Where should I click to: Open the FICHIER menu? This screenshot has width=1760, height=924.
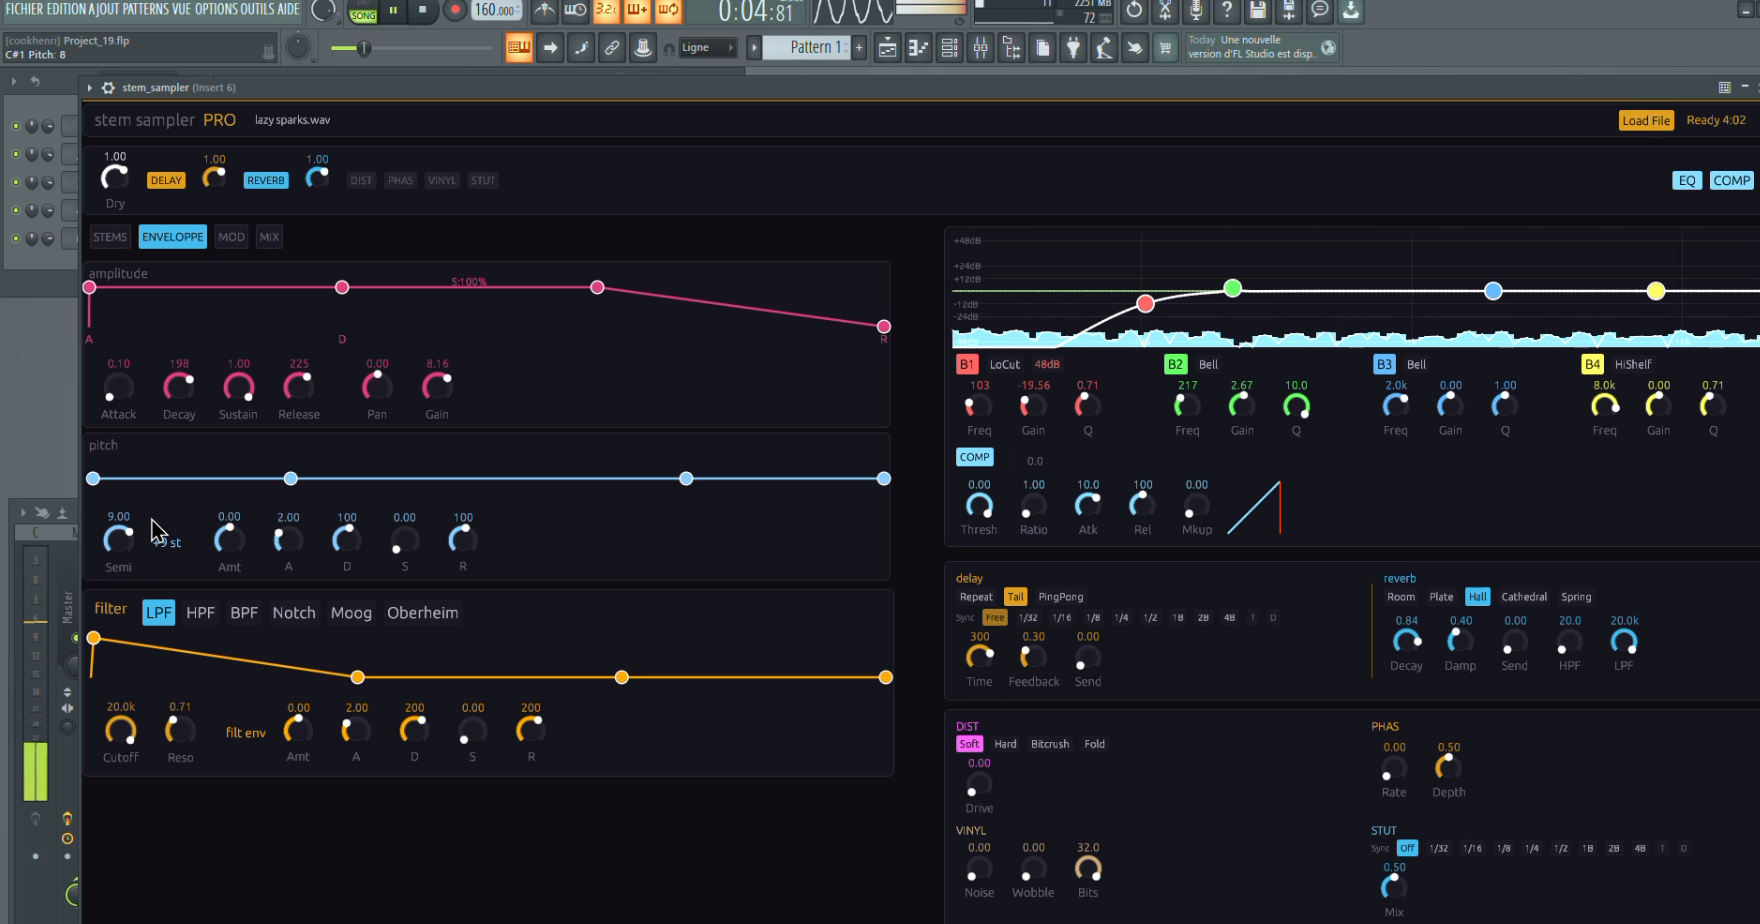pyautogui.click(x=24, y=9)
